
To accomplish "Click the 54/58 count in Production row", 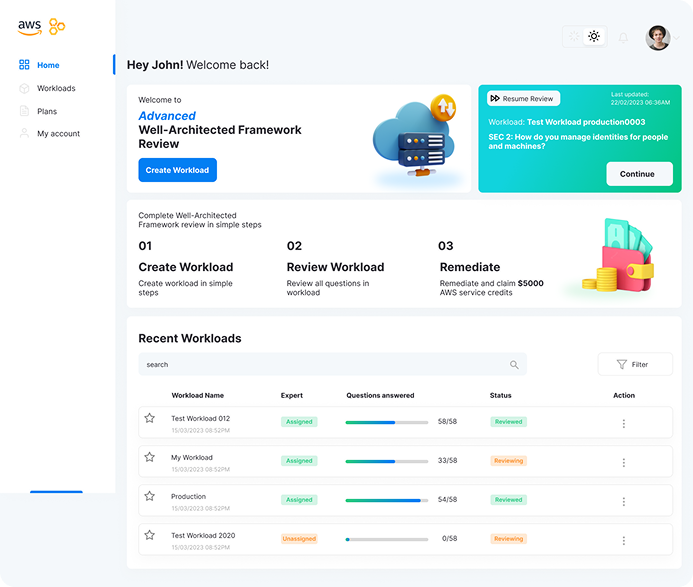I will [x=447, y=499].
